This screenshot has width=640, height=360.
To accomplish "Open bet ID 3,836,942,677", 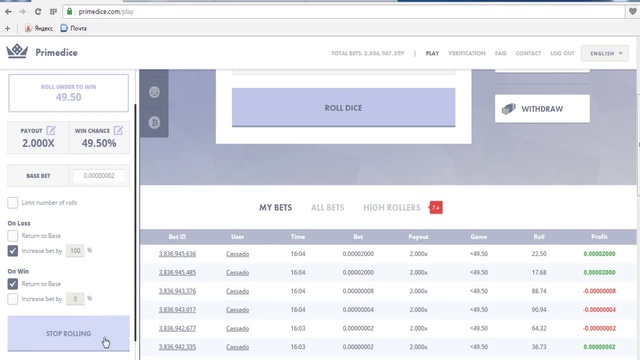I will (177, 328).
